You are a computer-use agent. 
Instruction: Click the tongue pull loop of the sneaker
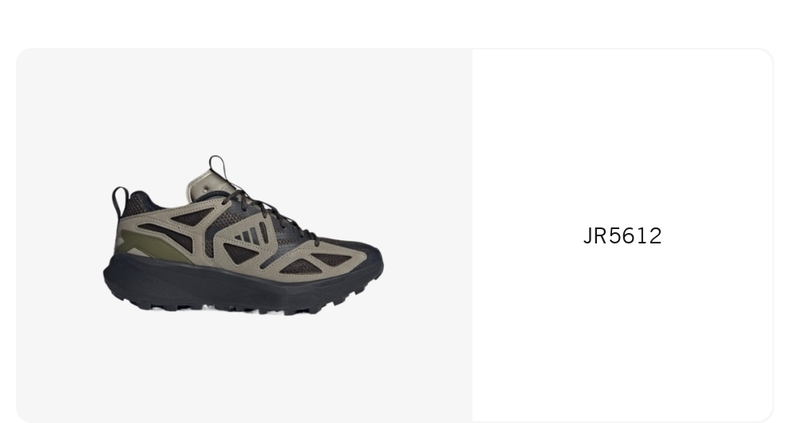pos(217,167)
